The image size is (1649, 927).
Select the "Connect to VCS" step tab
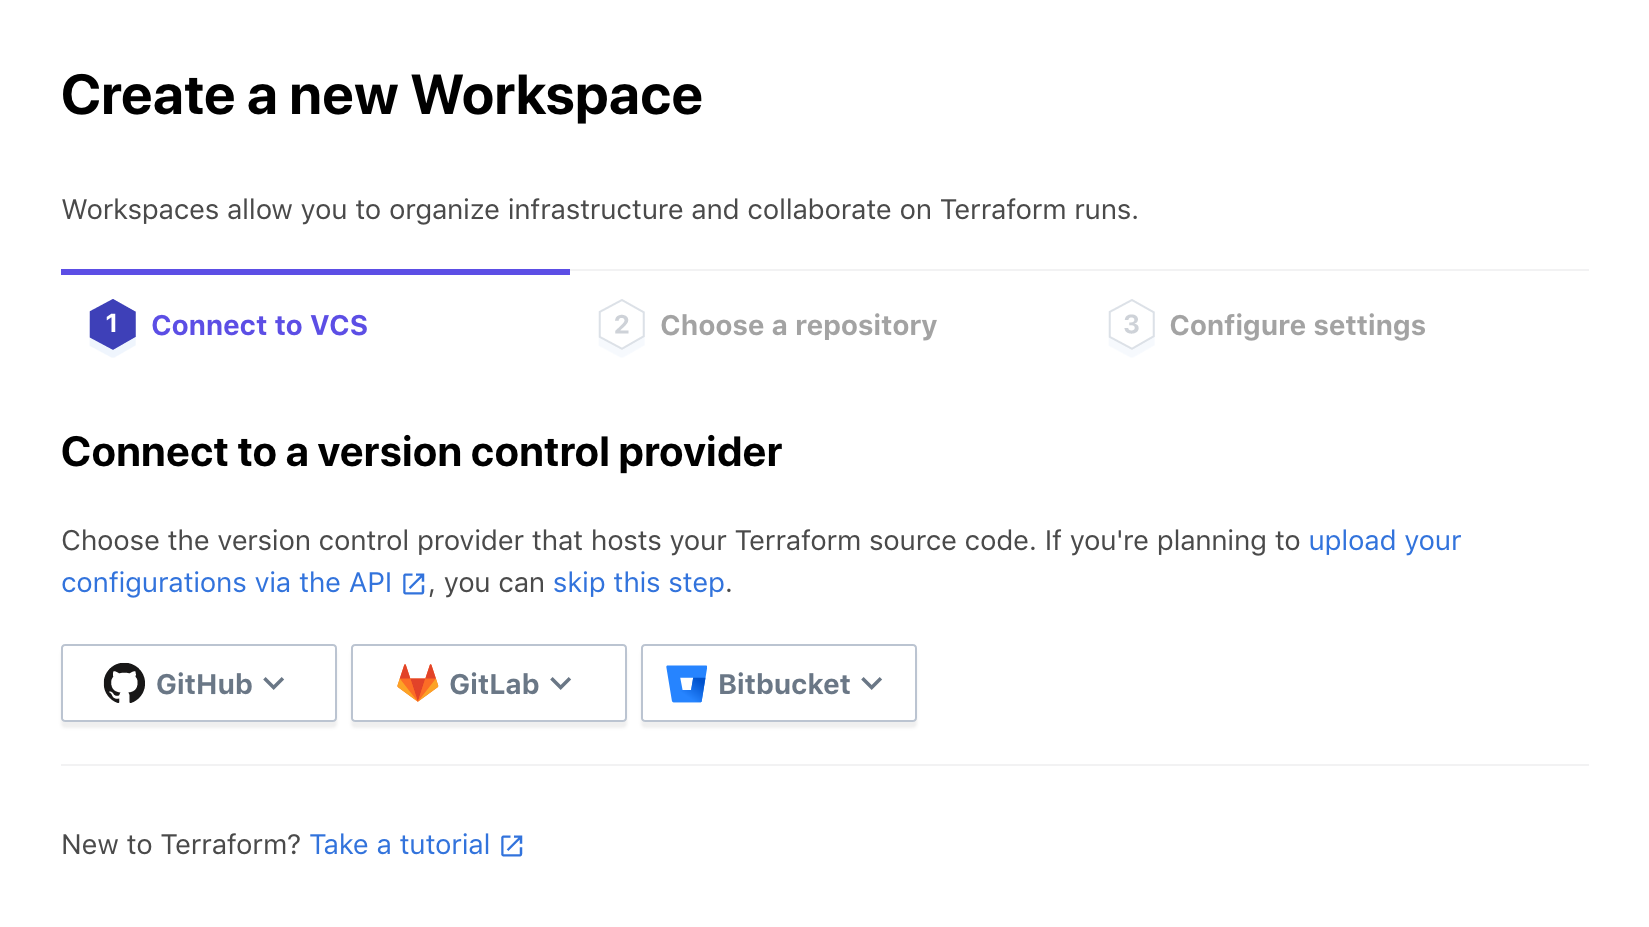point(259,325)
